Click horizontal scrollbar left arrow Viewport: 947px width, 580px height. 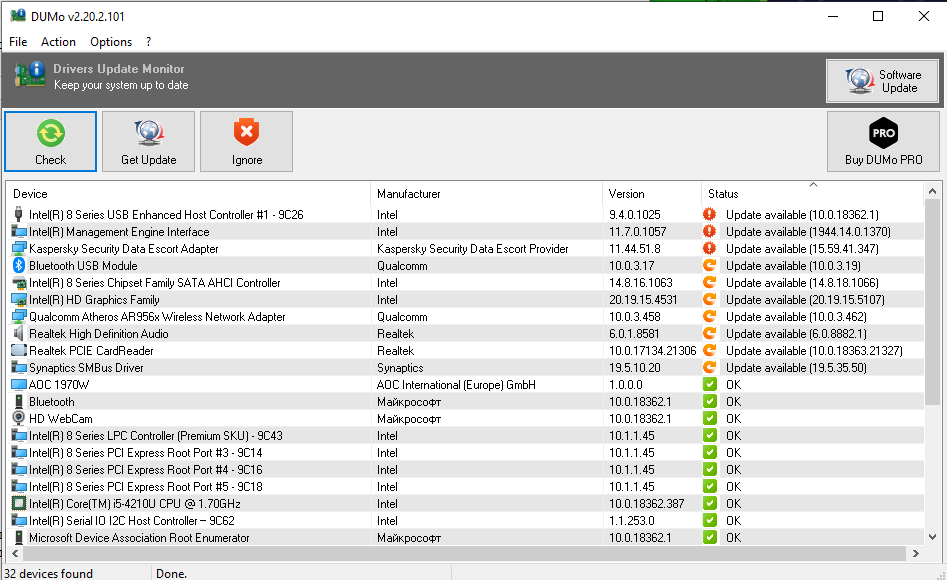[x=16, y=553]
